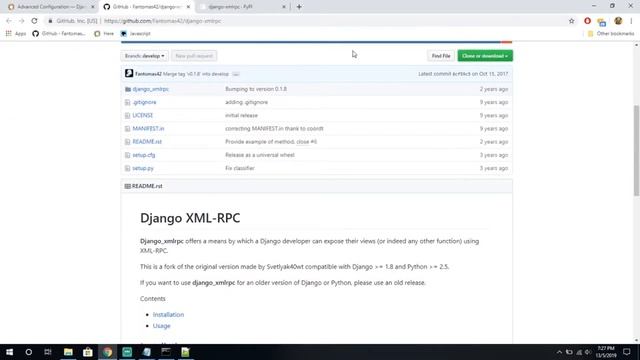Click the file icon beside setup.py
This screenshot has height=360, width=640.
(127, 168)
